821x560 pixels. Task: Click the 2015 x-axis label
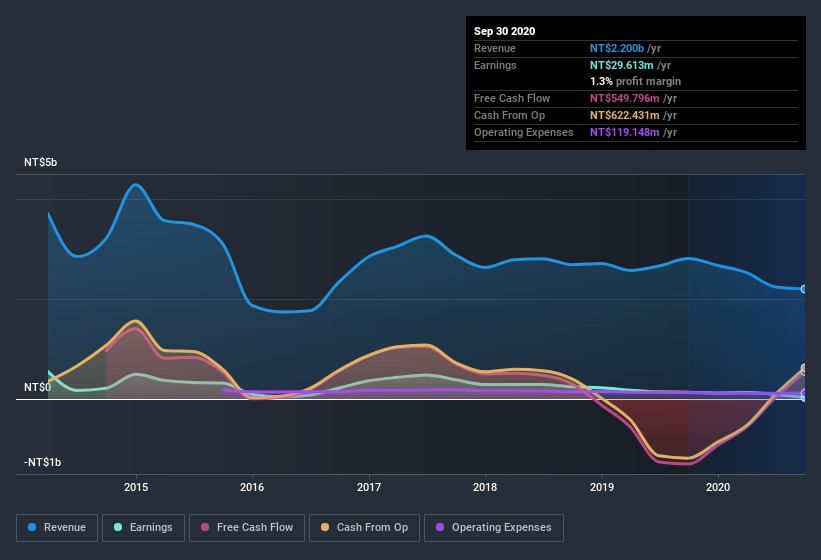[136, 487]
